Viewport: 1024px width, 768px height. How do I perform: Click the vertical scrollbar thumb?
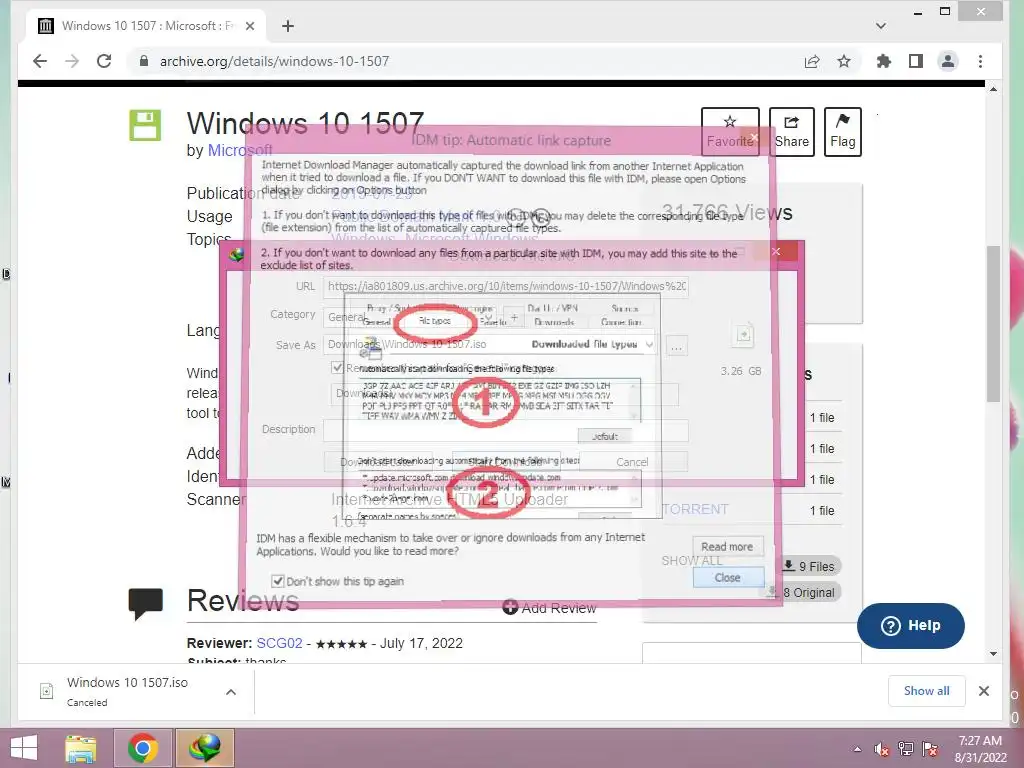(993, 324)
